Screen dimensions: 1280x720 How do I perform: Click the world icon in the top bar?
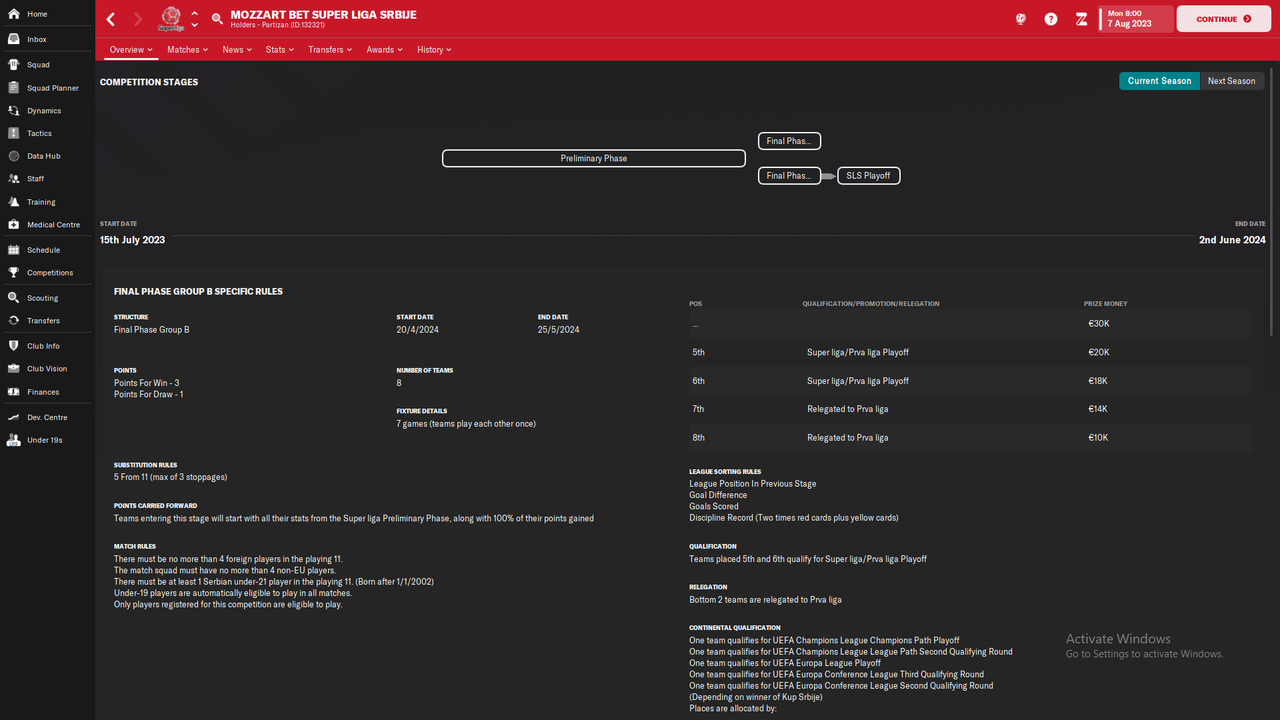coord(1020,19)
